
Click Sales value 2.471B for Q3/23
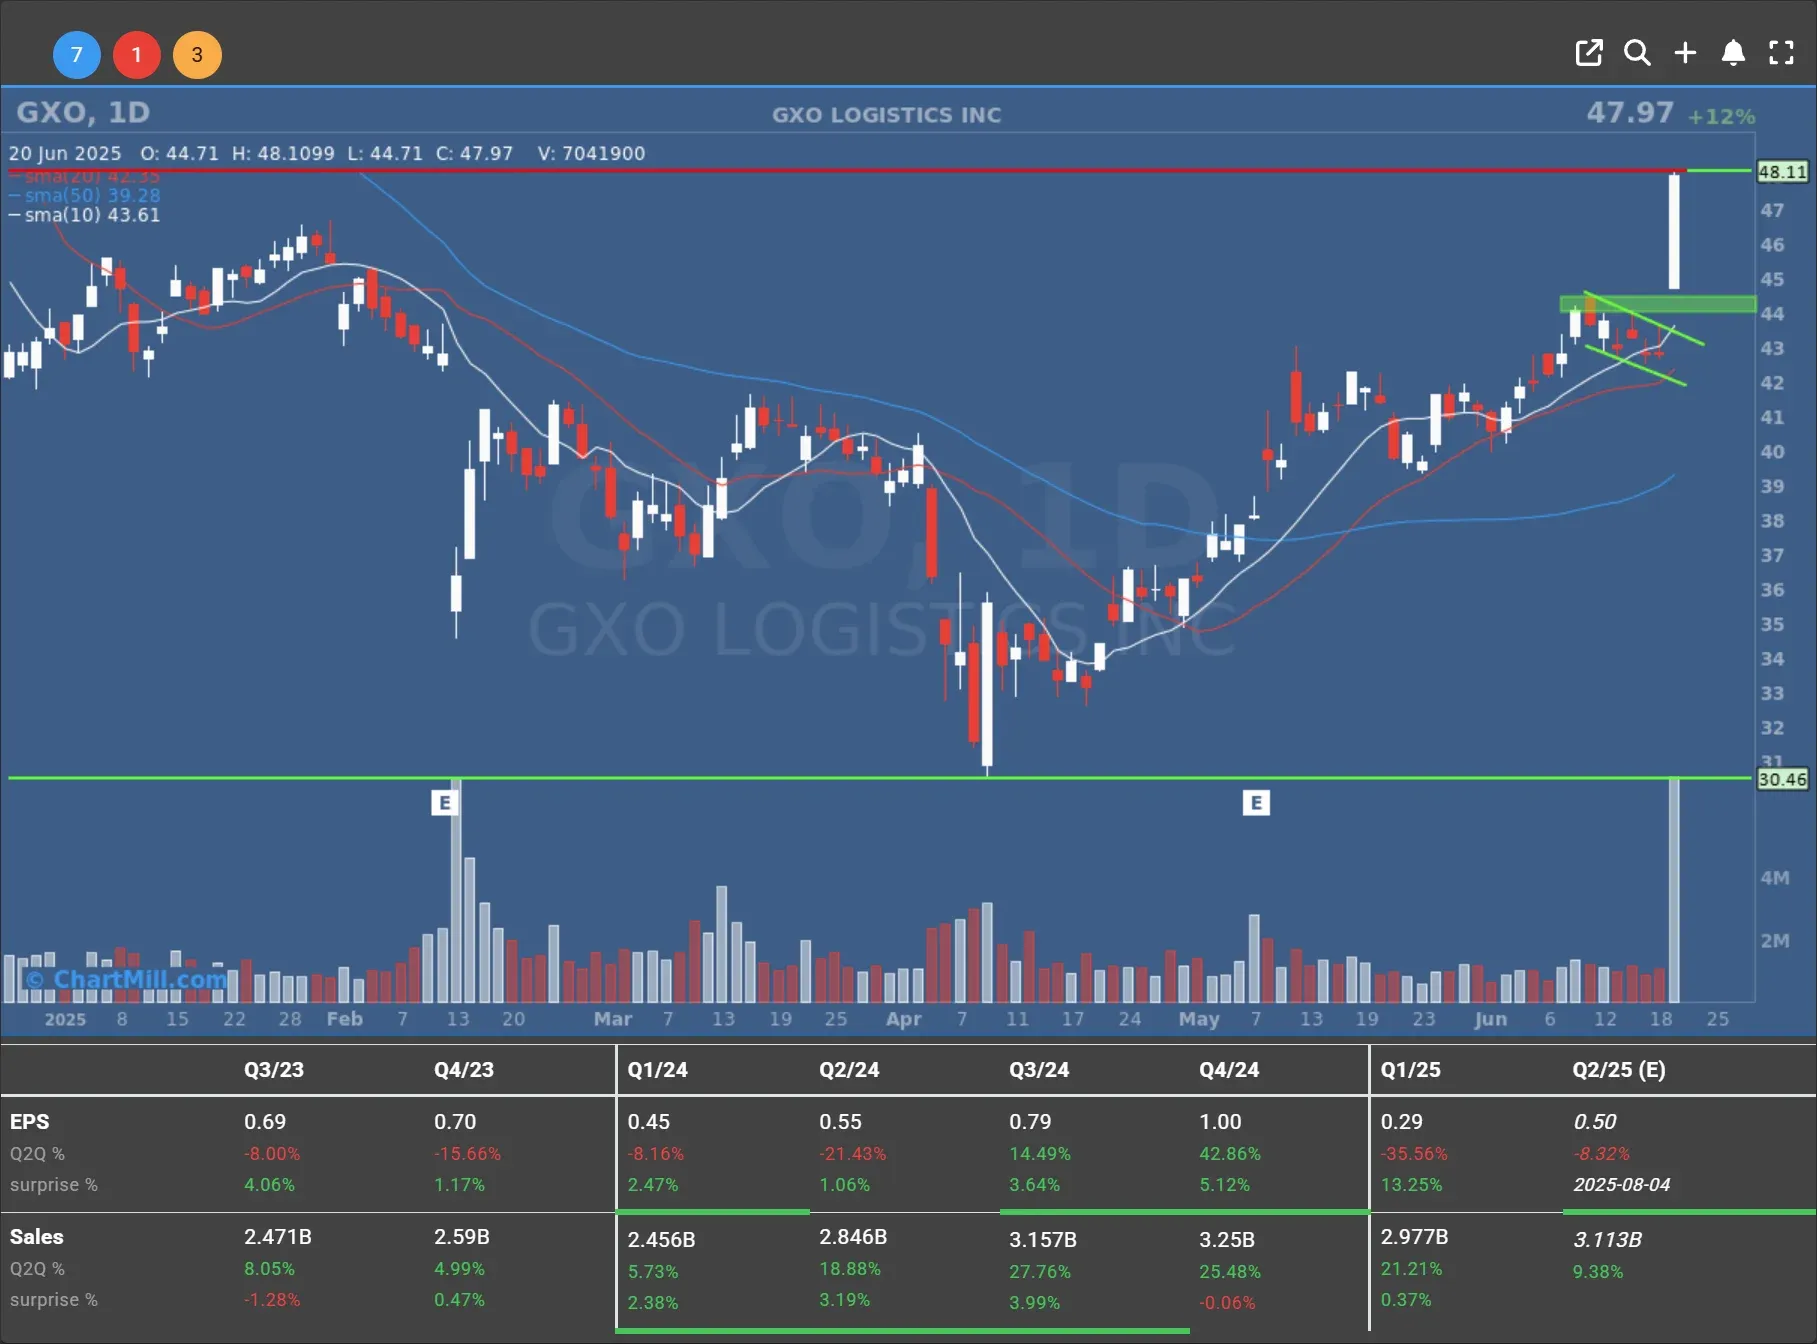tap(278, 1237)
